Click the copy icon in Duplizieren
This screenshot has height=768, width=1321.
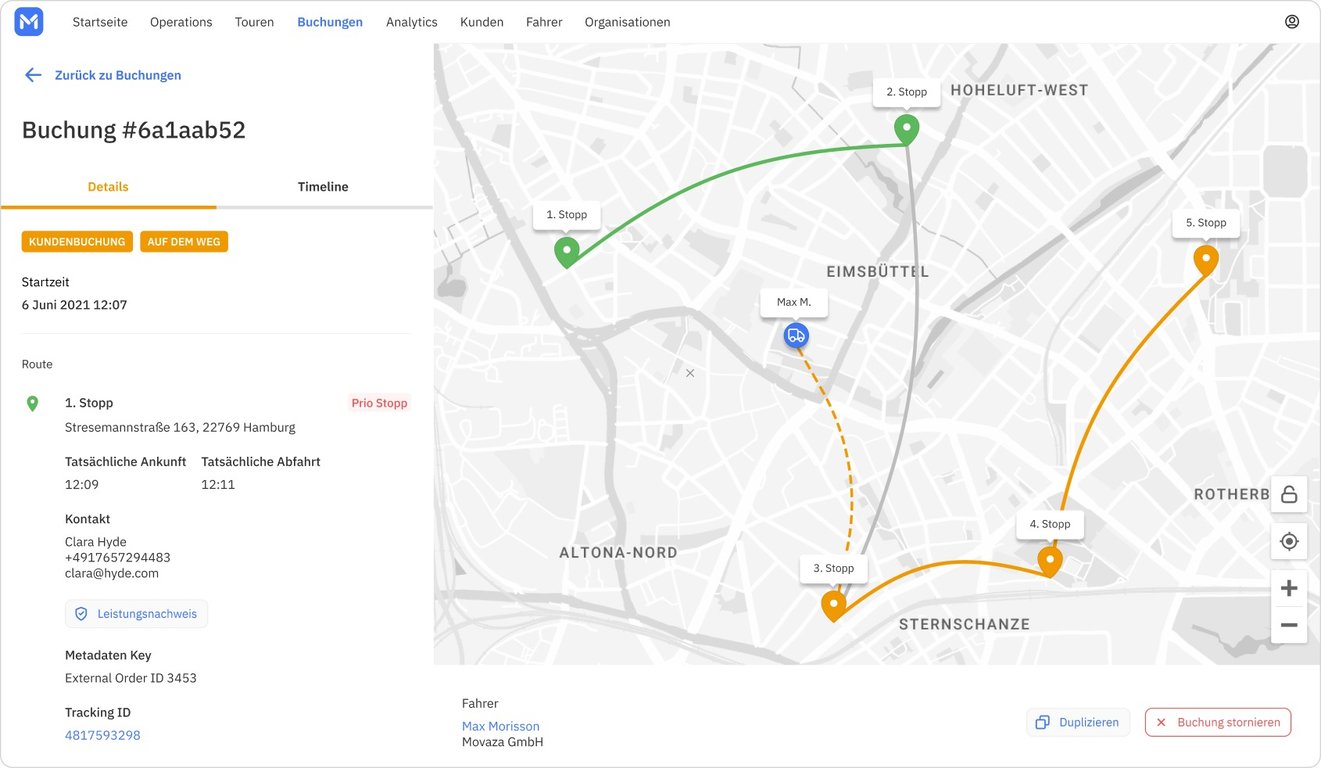click(x=1042, y=722)
